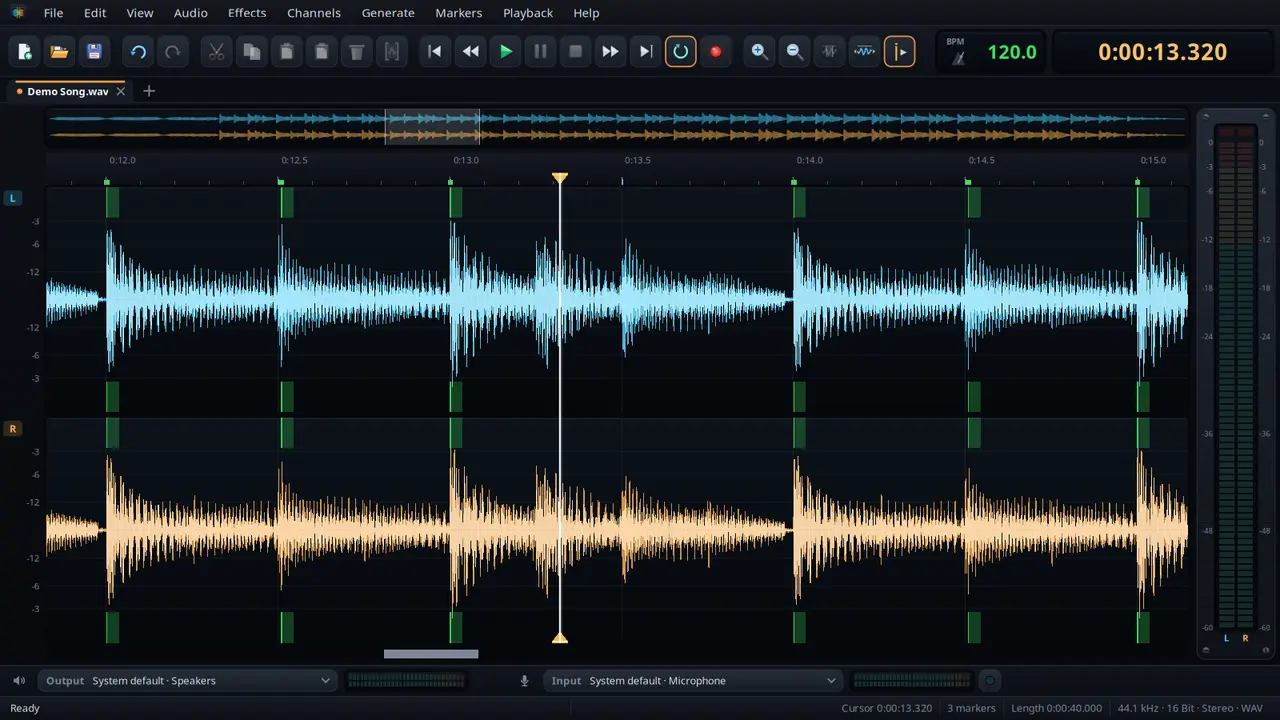Click the speaker icon beside Output

tap(19, 681)
